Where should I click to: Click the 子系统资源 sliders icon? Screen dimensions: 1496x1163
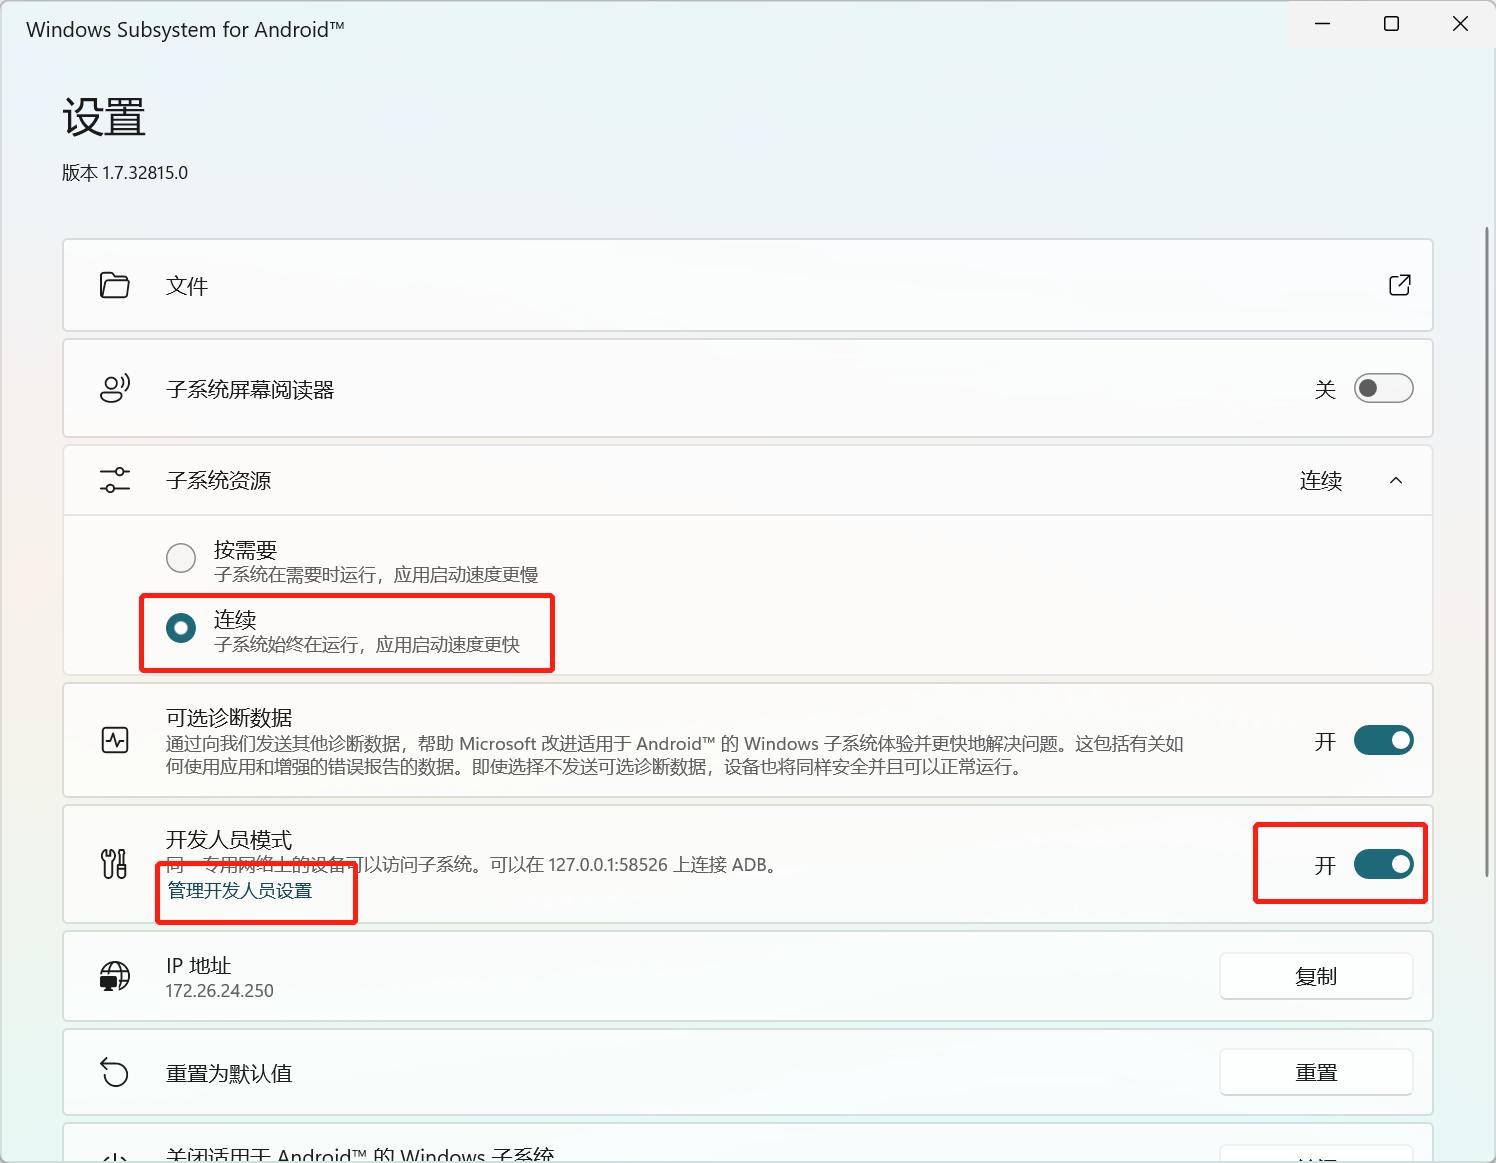pos(114,480)
